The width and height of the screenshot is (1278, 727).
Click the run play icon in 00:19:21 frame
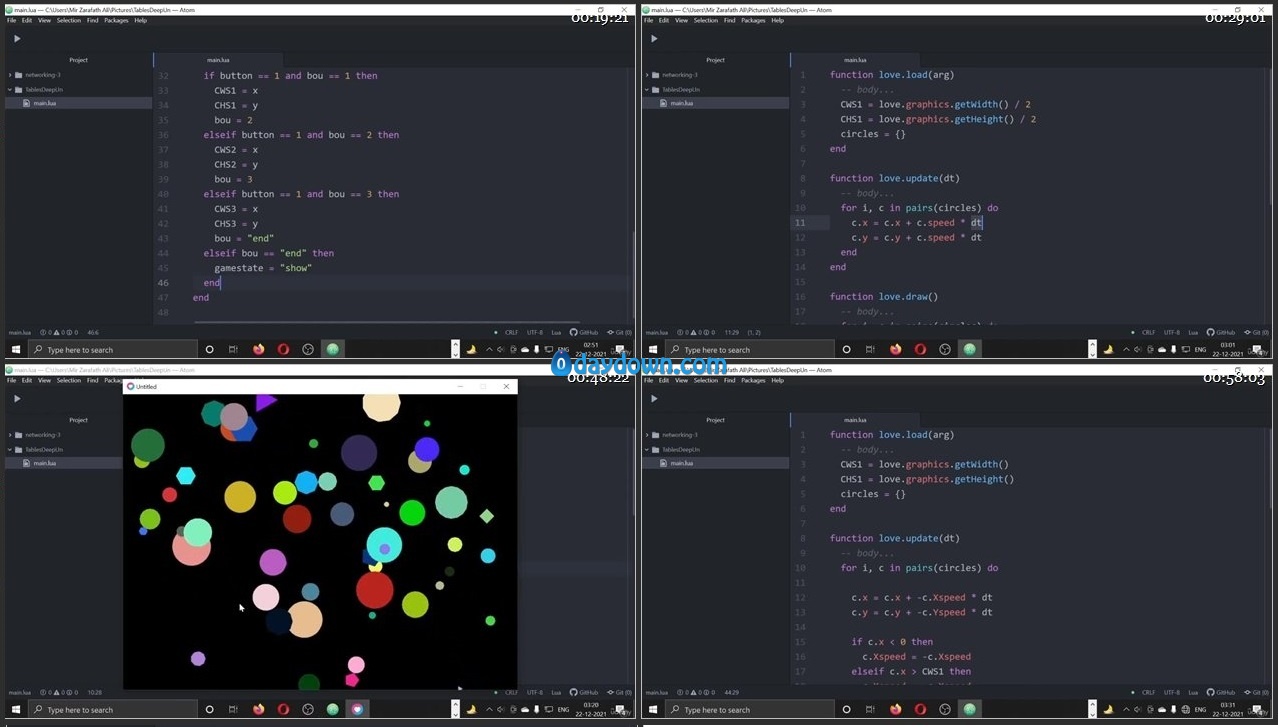click(16, 39)
